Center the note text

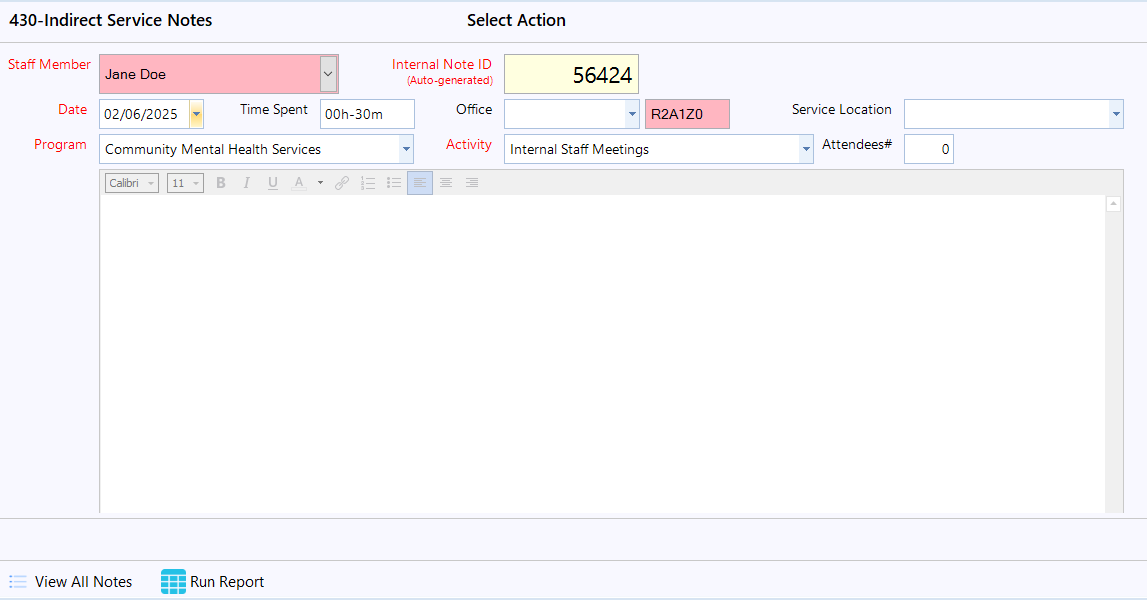pyautogui.click(x=446, y=183)
